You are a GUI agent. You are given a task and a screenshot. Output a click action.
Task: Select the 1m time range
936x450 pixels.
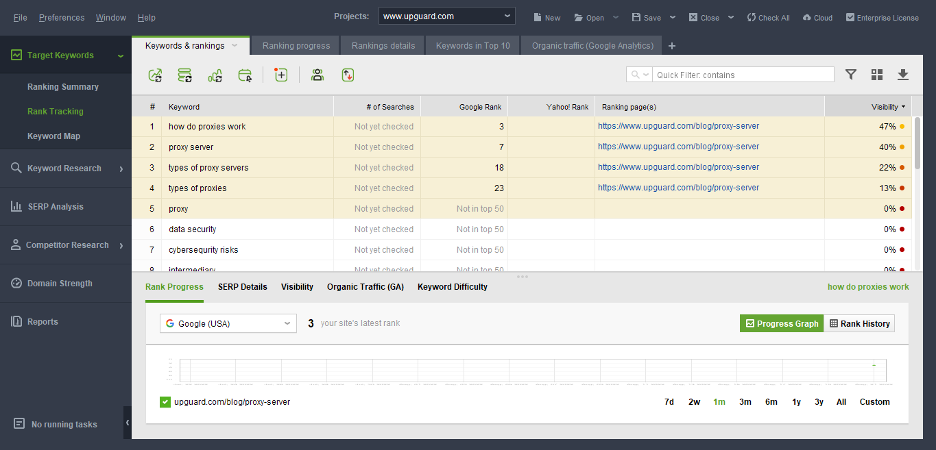pyautogui.click(x=719, y=402)
